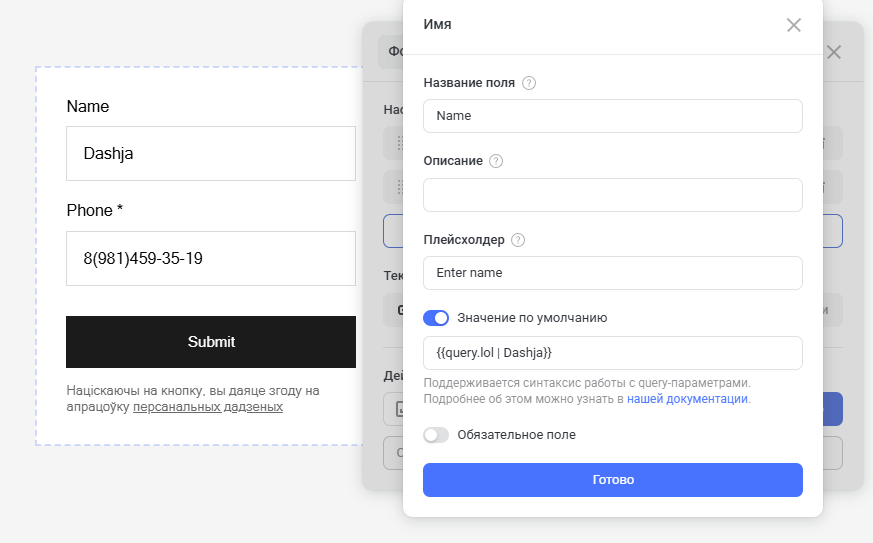Open the Плейсхолдер help tooltip icon

[518, 240]
